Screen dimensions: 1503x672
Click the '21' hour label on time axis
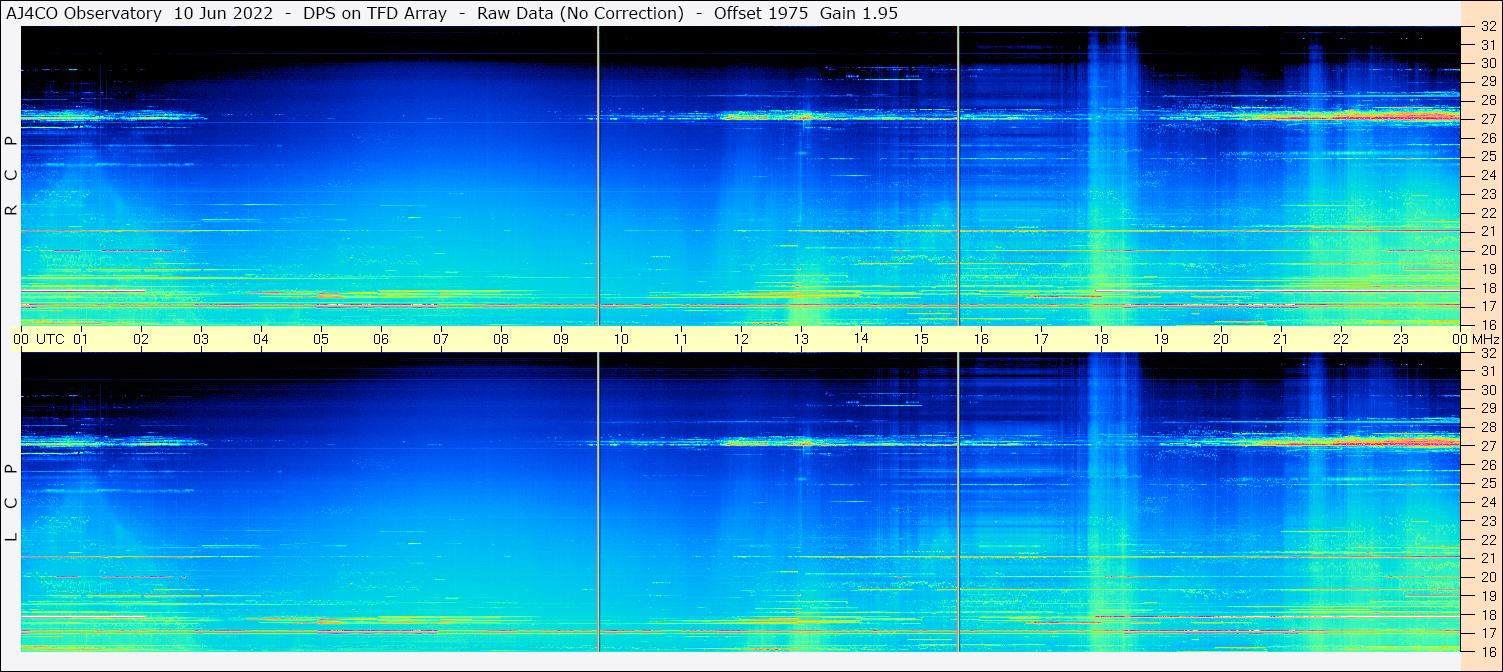click(x=1281, y=339)
